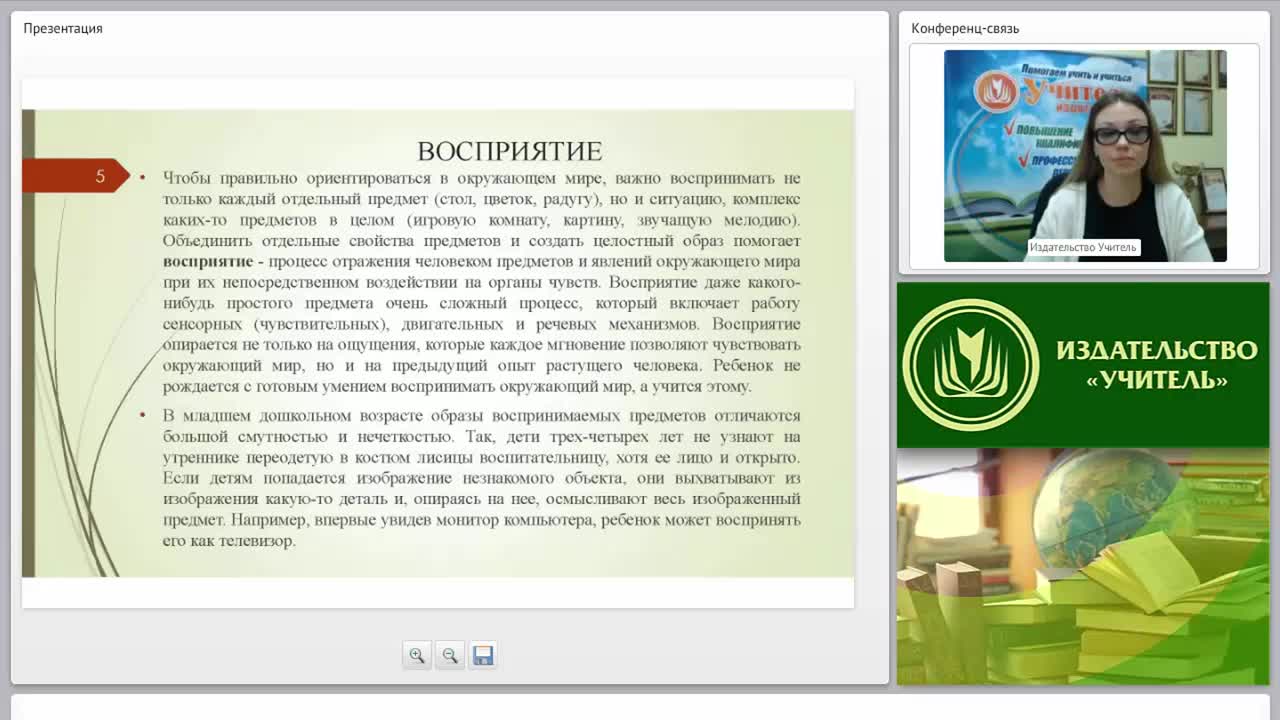Click the Издательство «Учитель» logo banner
This screenshot has height=720, width=1280.
(1083, 365)
